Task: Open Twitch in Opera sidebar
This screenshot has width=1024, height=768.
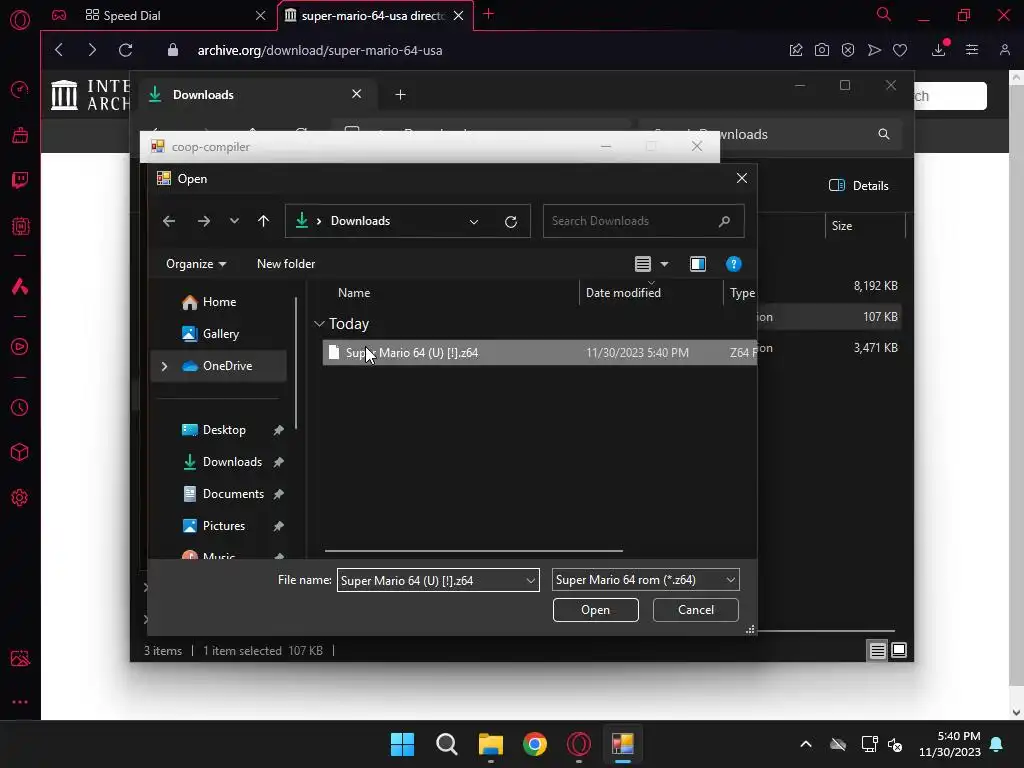Action: pos(20,180)
